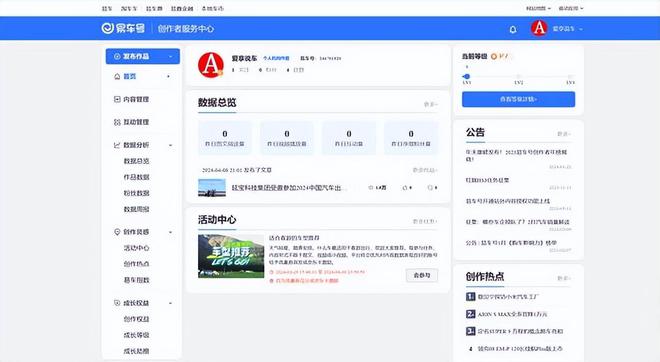The image size is (660, 362).
Task: Select 粉丝数据 in sidebar
Action: tap(136, 193)
